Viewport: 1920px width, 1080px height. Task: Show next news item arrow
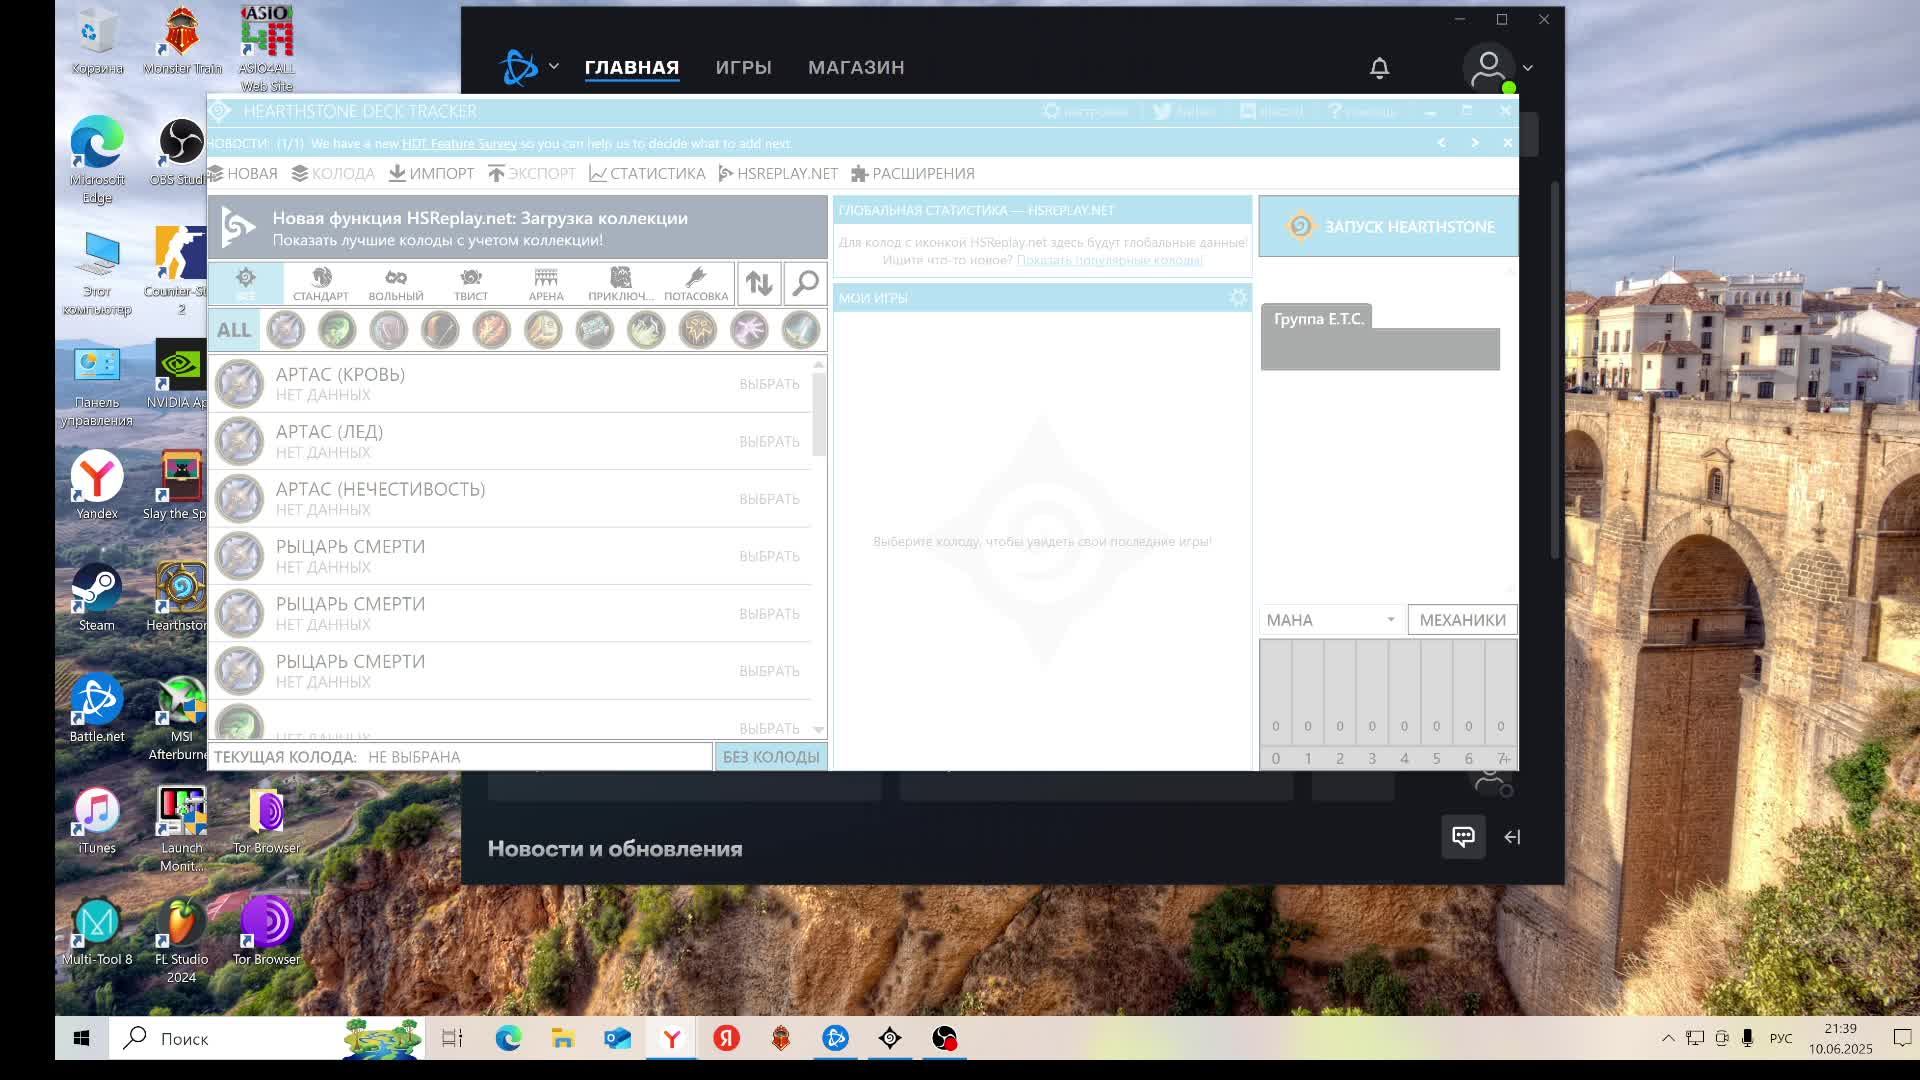point(1474,143)
